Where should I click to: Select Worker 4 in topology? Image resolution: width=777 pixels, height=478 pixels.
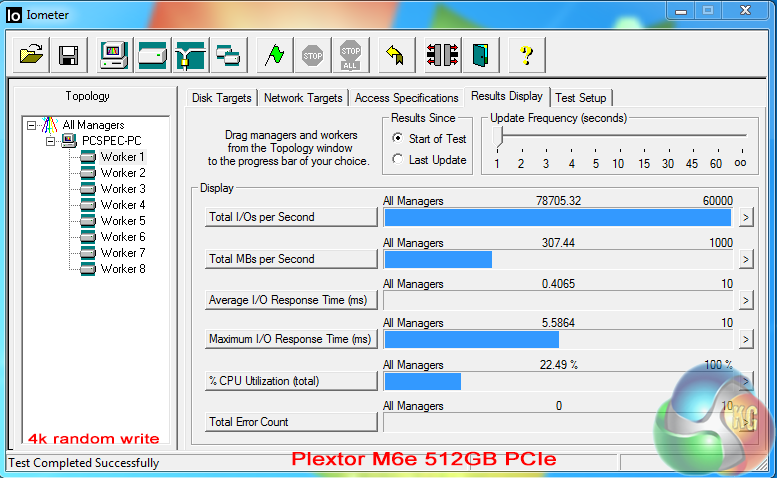[123, 205]
